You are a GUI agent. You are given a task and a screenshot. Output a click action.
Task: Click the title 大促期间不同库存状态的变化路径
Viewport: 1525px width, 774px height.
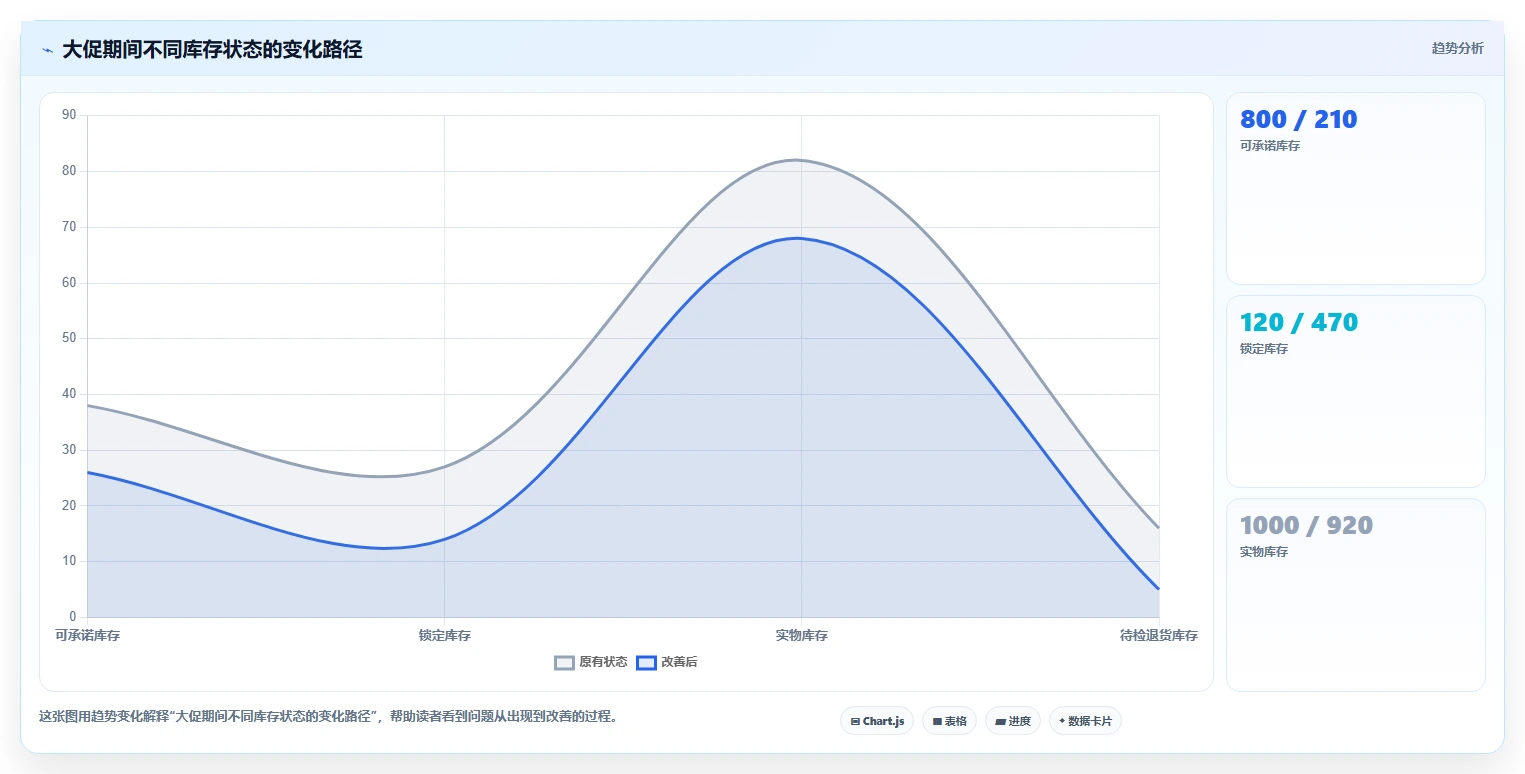click(x=212, y=50)
